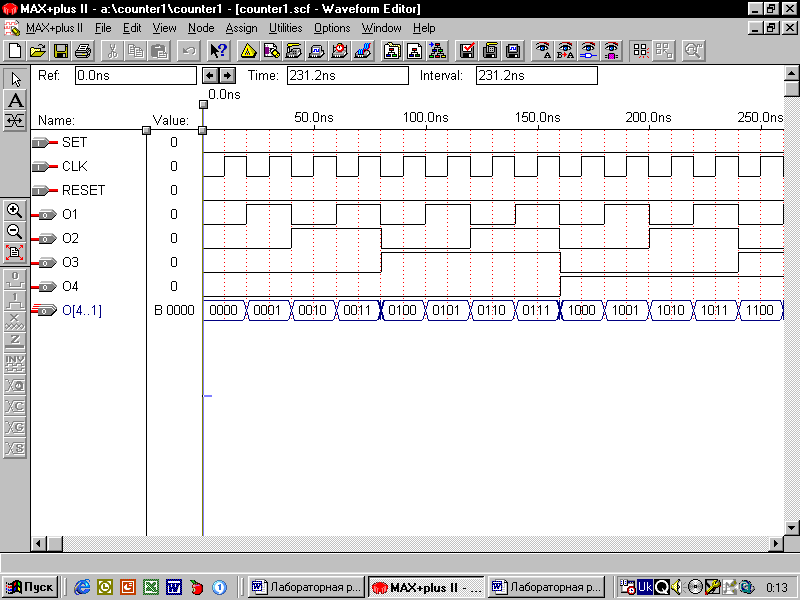
Task: Click the Open file folder icon
Action: (38, 50)
